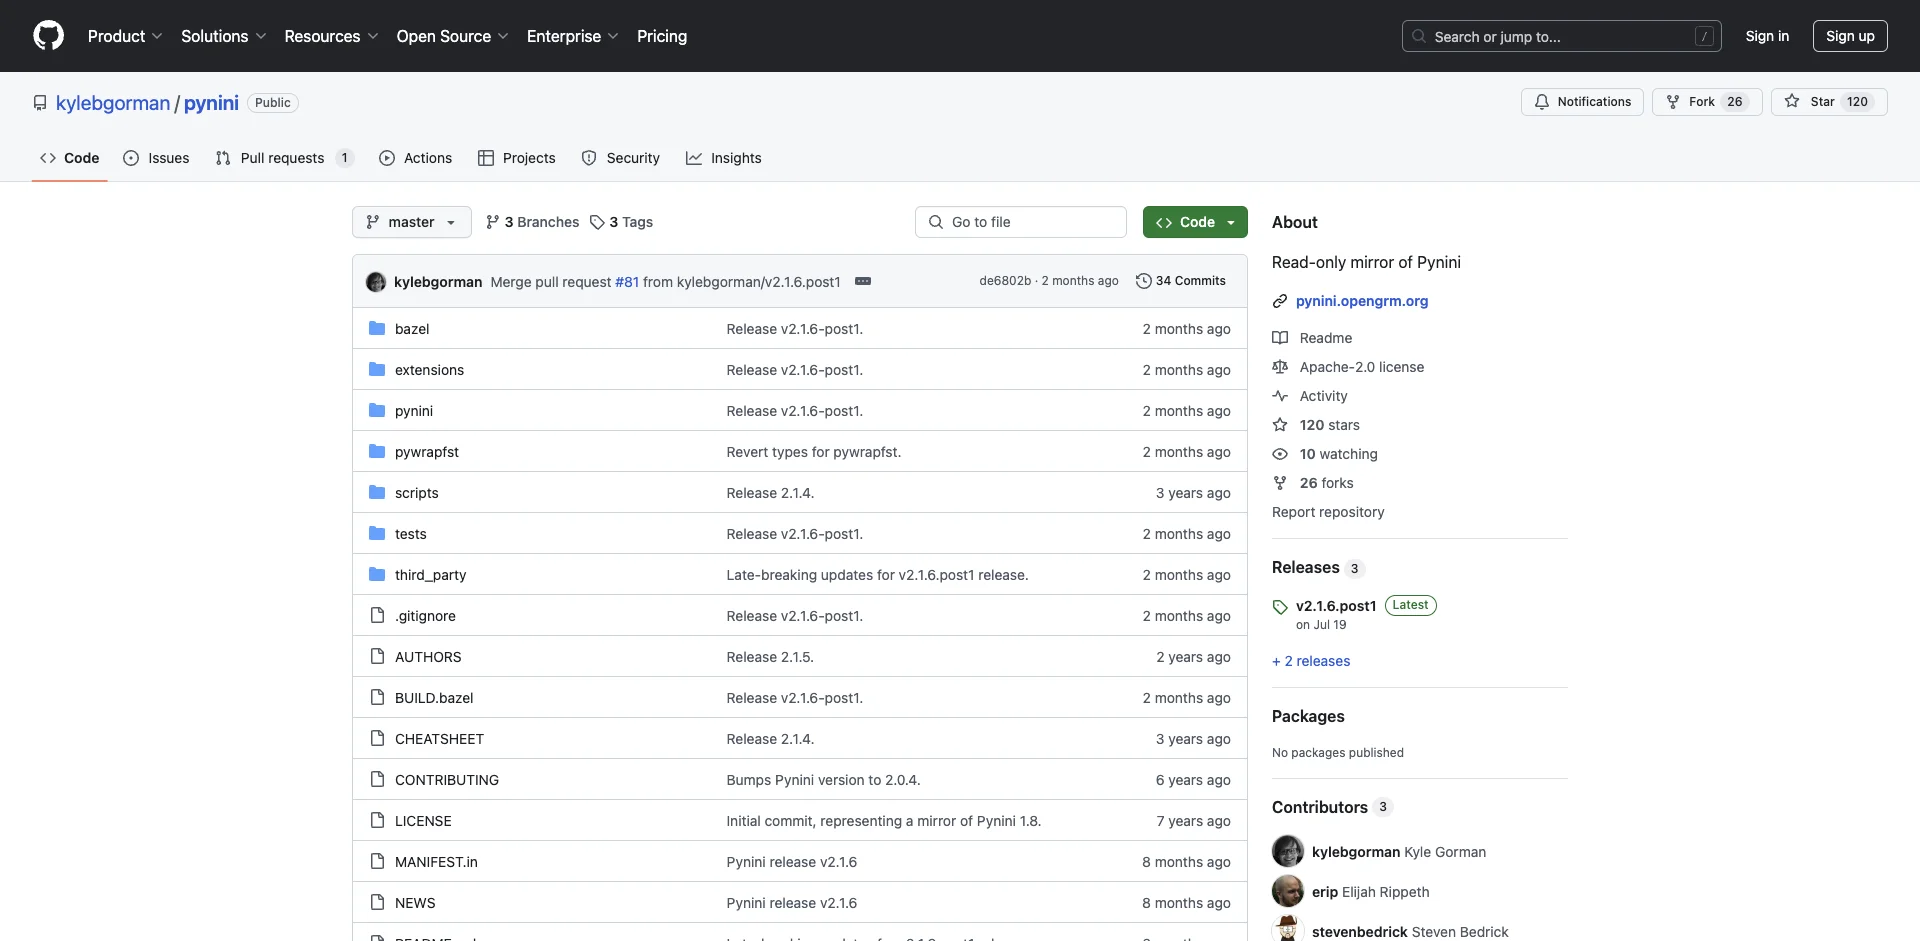Click the scripts folder icon
This screenshot has height=941, width=1920.
click(x=377, y=493)
